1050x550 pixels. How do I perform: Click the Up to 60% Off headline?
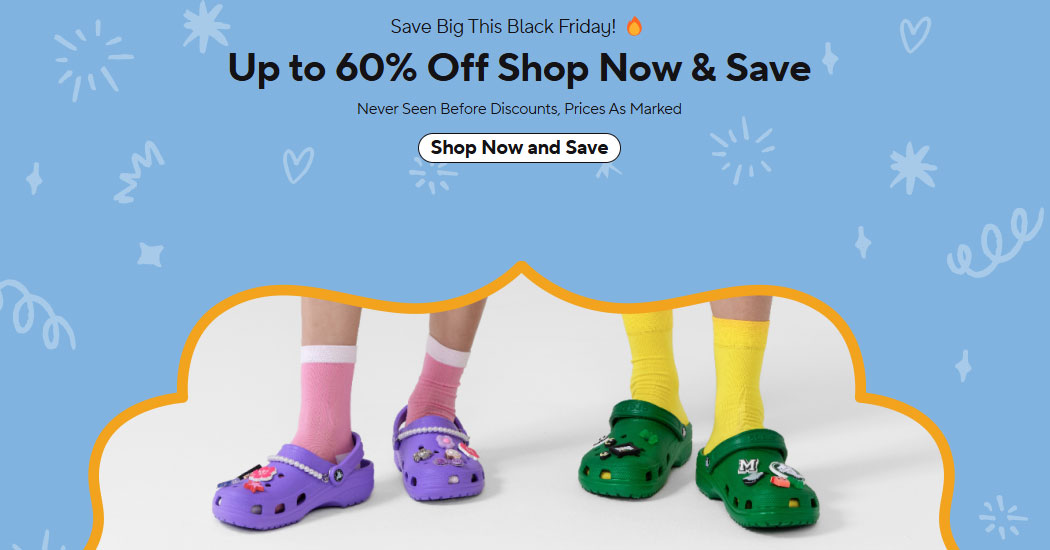coord(519,68)
